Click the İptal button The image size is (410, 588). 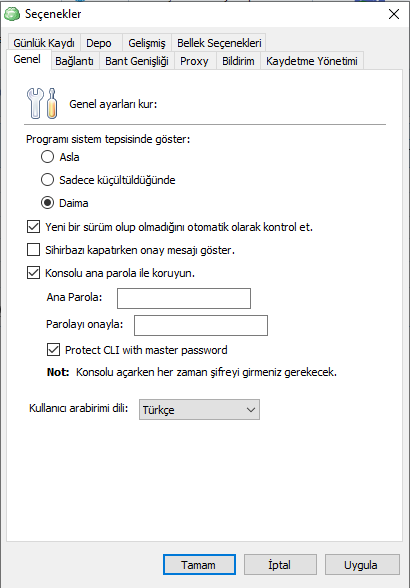coord(280,565)
